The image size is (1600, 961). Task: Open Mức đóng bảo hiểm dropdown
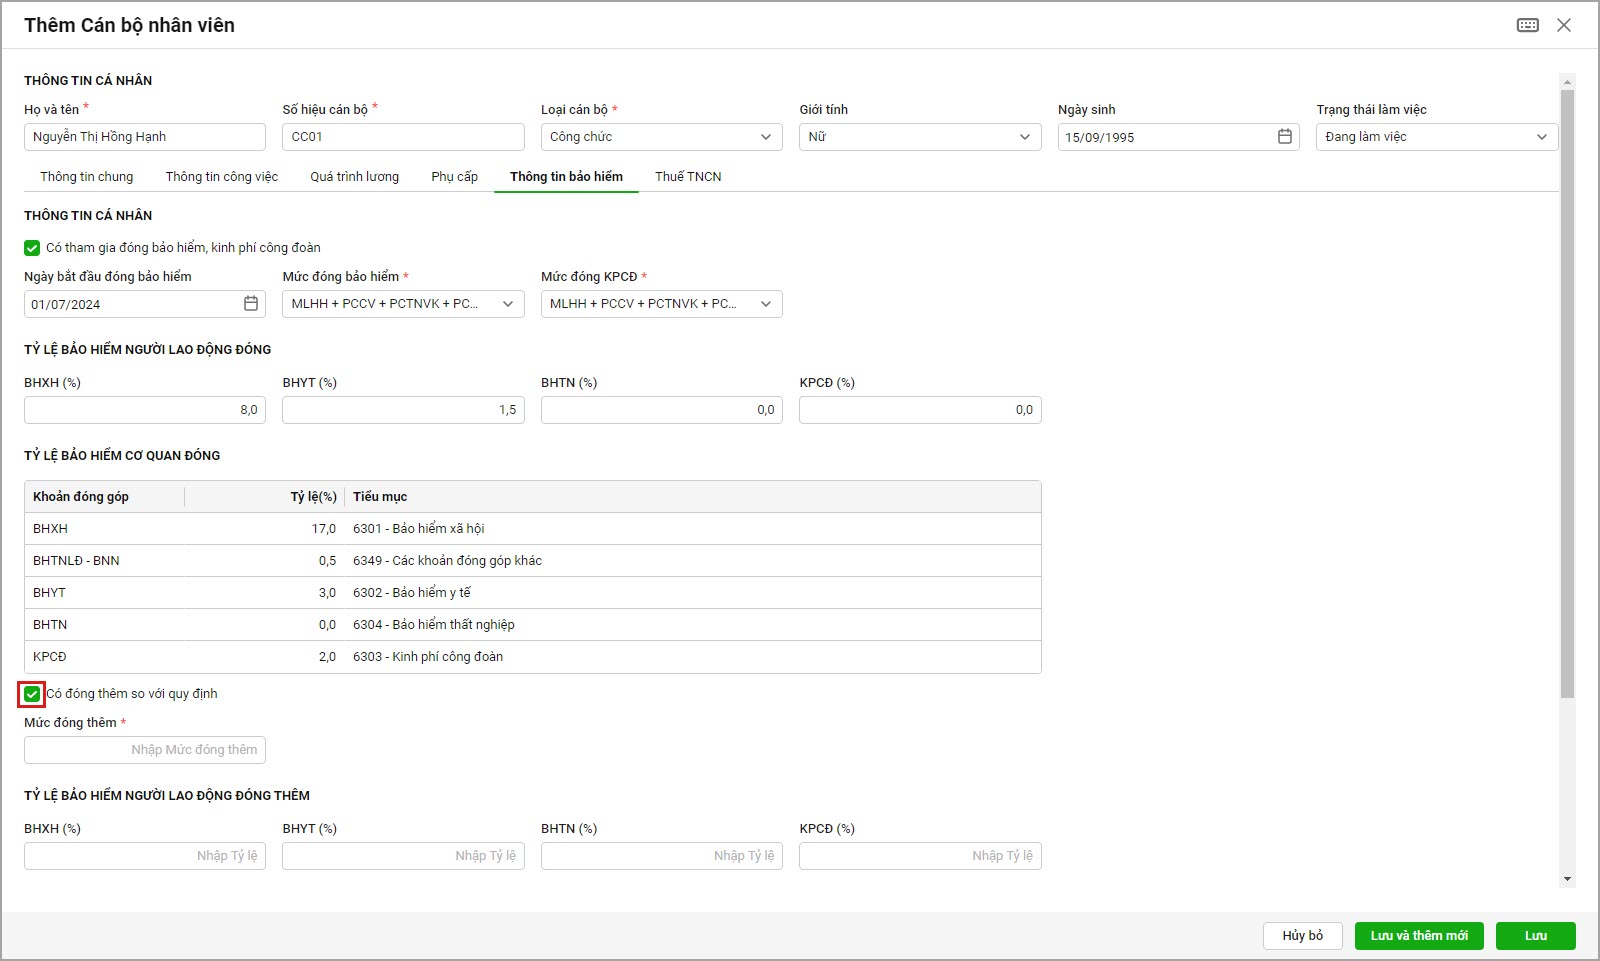507,304
